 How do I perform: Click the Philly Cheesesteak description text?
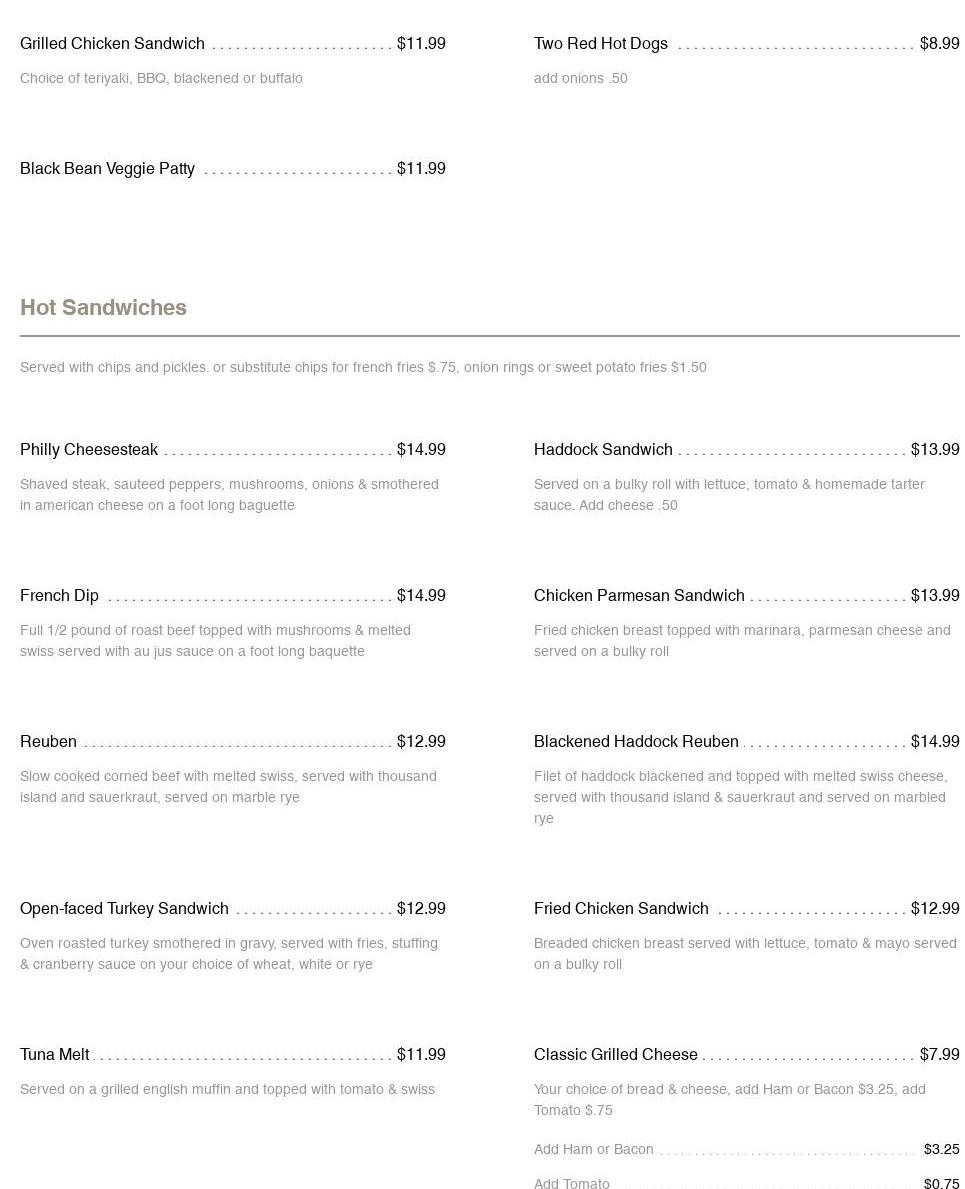(229, 495)
